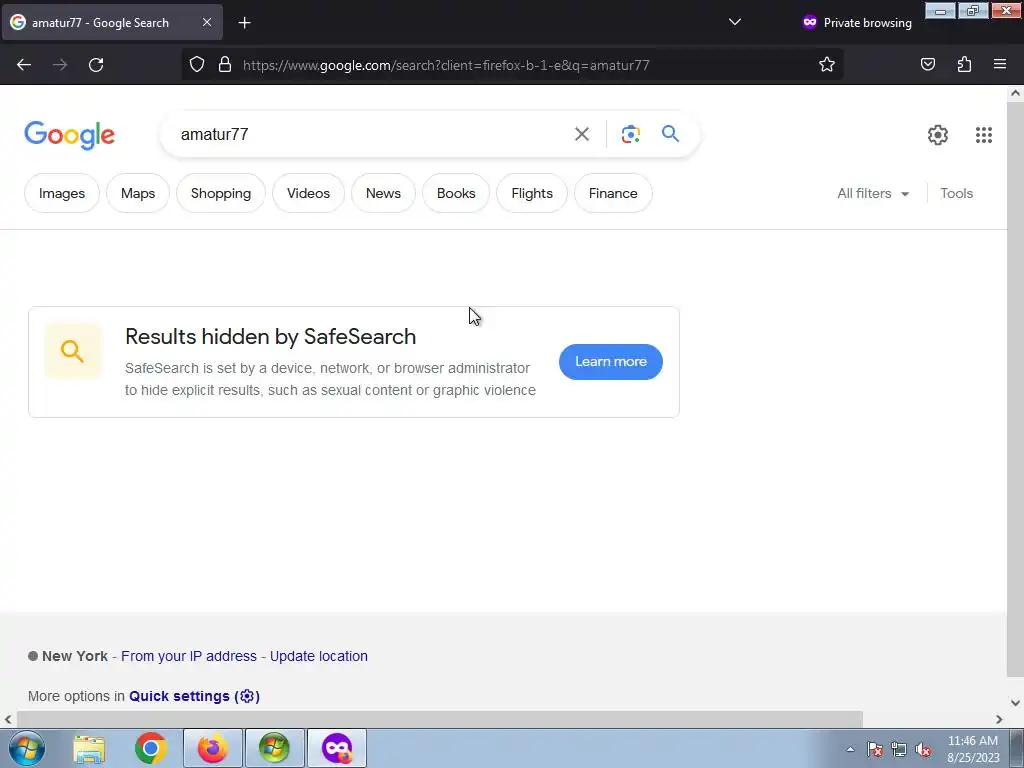Click the SafeSearch magnifier icon in card

pyautogui.click(x=72, y=351)
